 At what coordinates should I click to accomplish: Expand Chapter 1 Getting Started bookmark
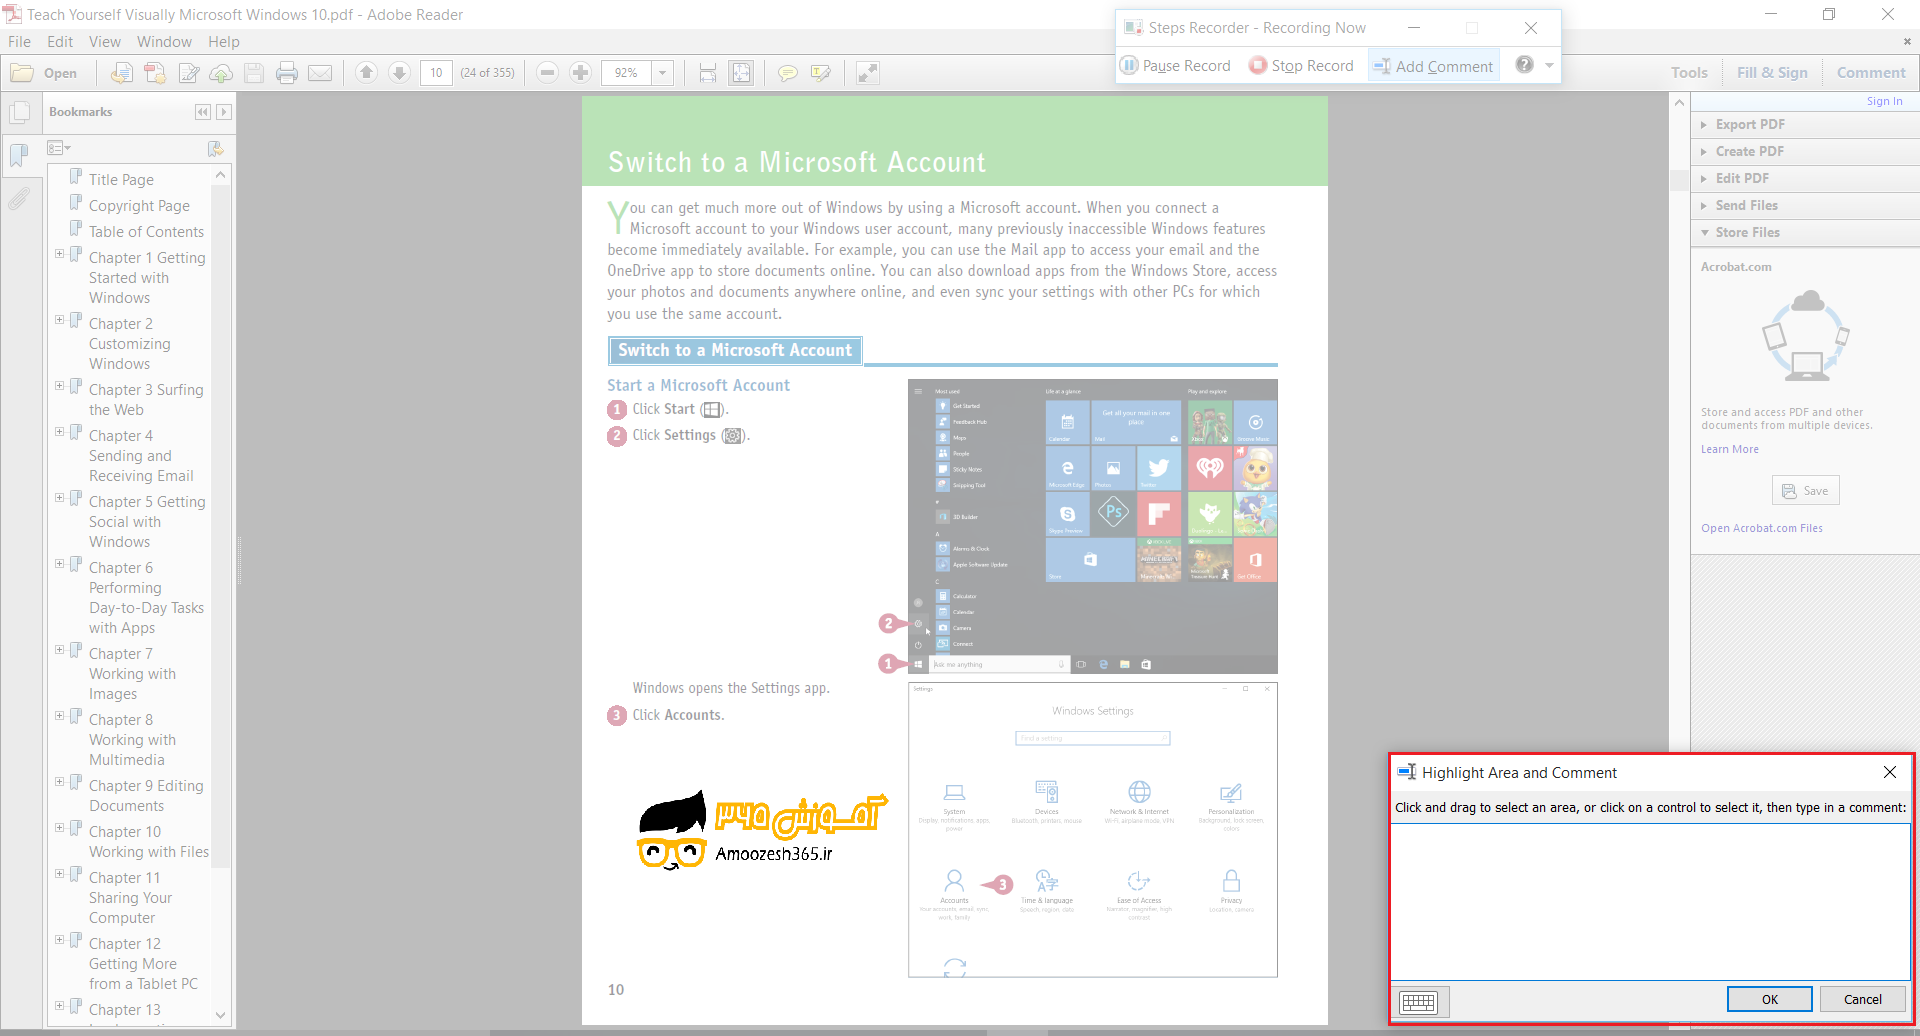(x=59, y=254)
